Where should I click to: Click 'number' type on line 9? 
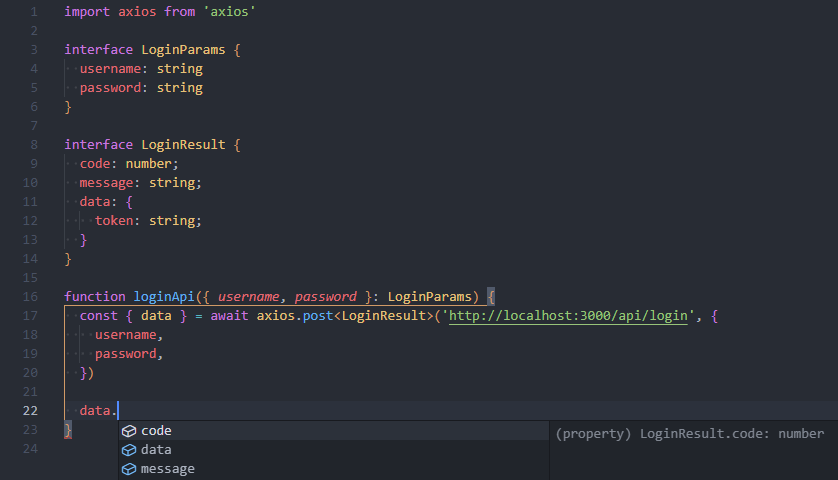[149, 164]
